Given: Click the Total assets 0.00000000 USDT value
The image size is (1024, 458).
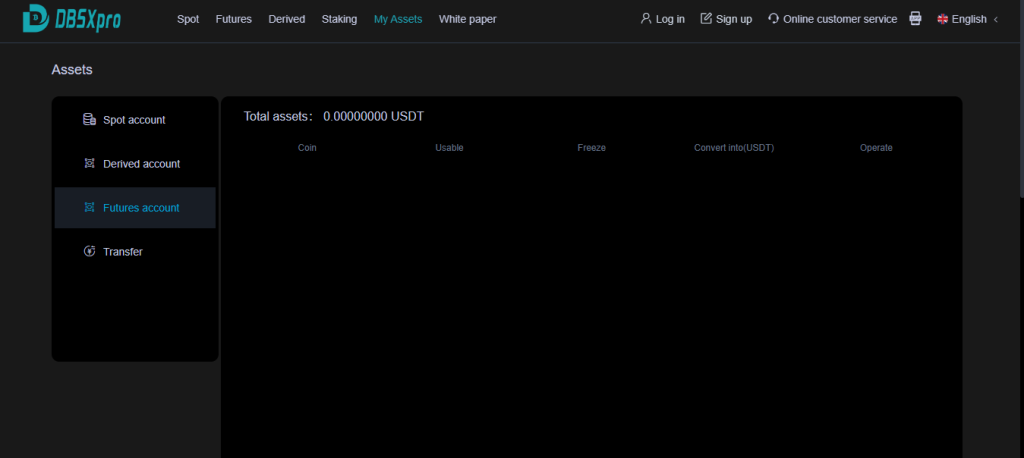Looking at the screenshot, I should pos(374,117).
